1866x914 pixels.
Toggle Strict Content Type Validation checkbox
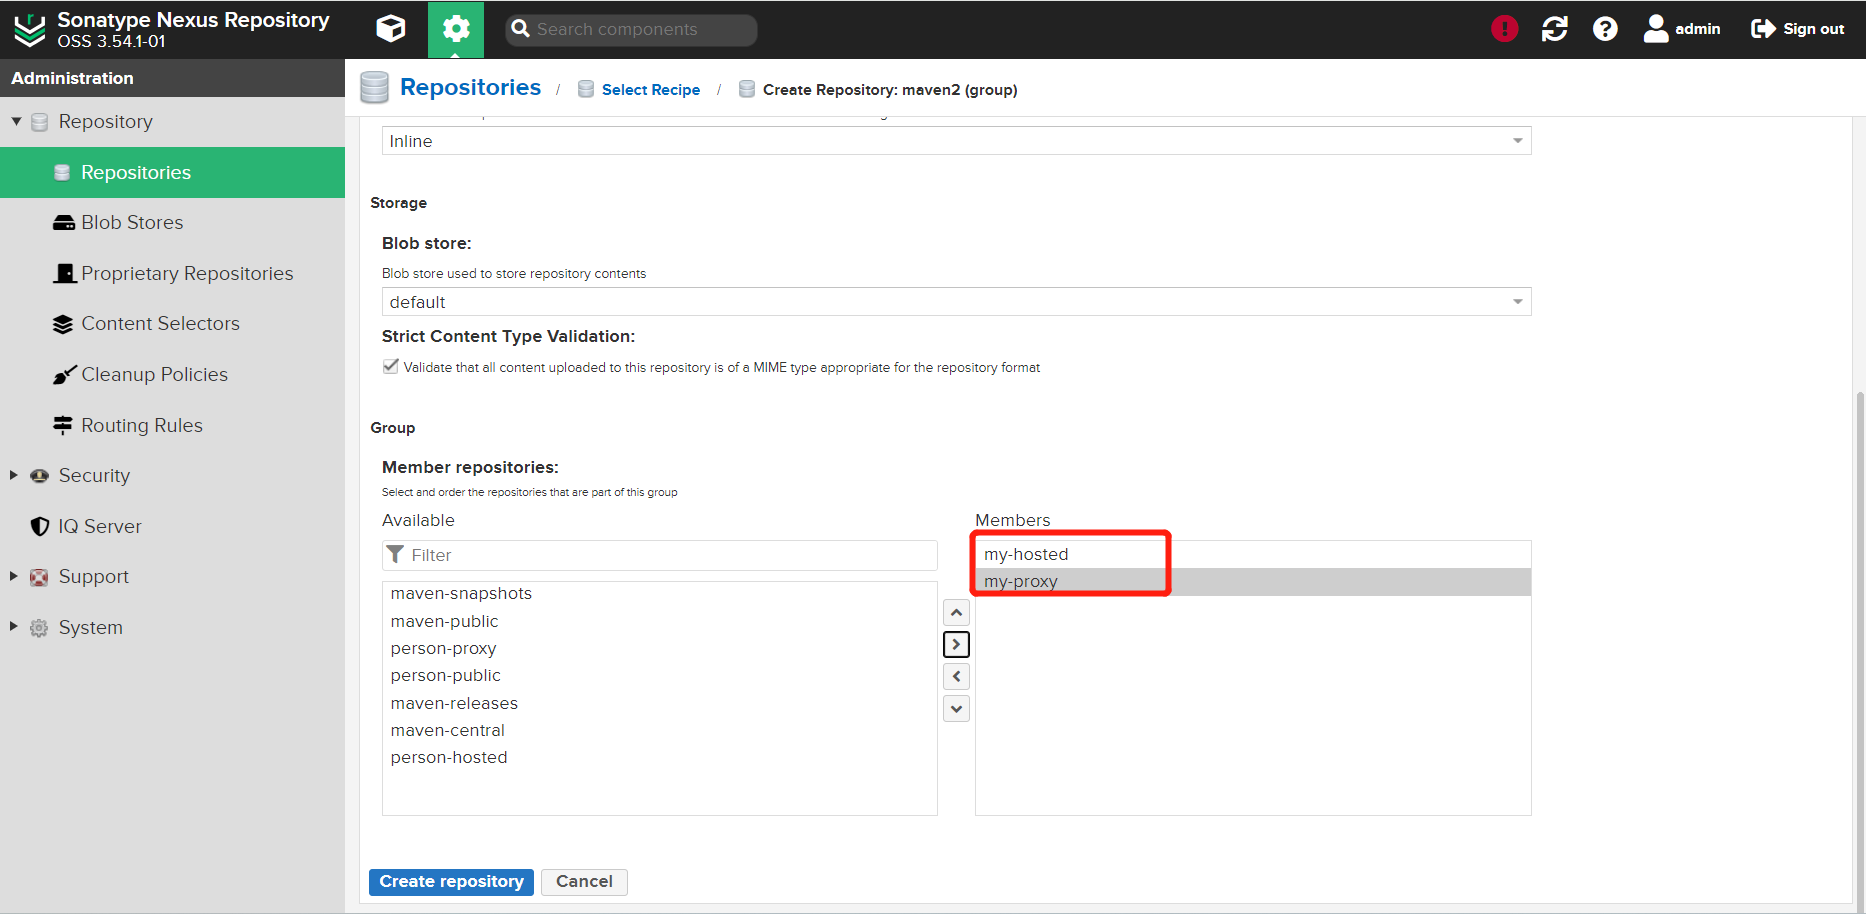[x=391, y=367]
